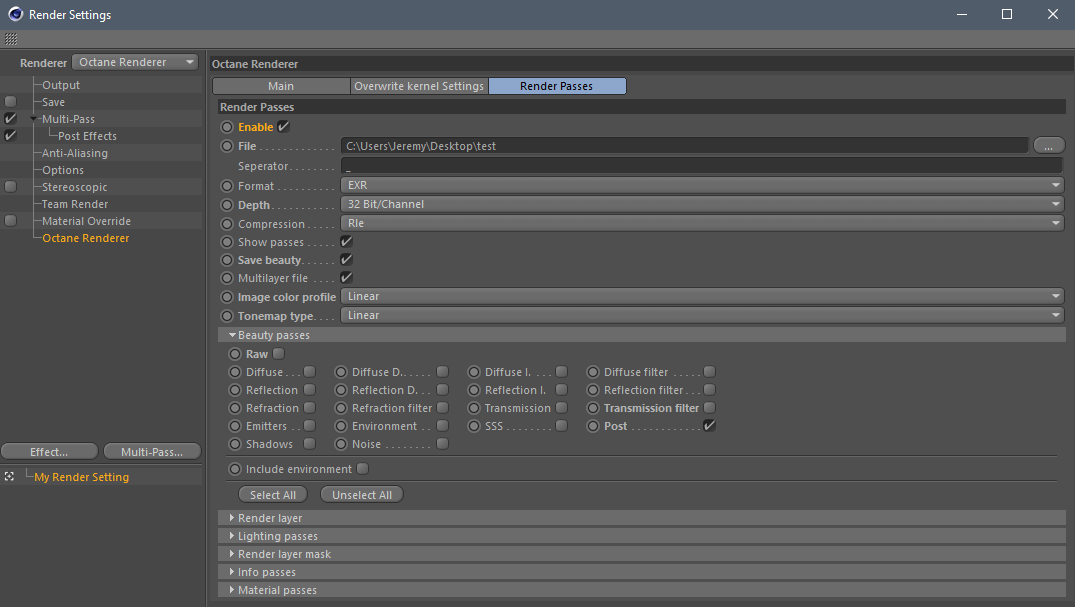The width and height of the screenshot is (1075, 607).
Task: Click the SSS pass circle icon
Action: point(474,426)
